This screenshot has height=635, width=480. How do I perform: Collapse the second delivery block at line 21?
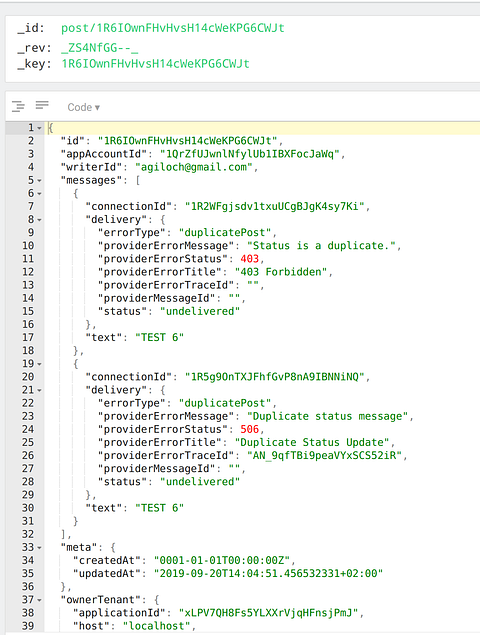40,390
